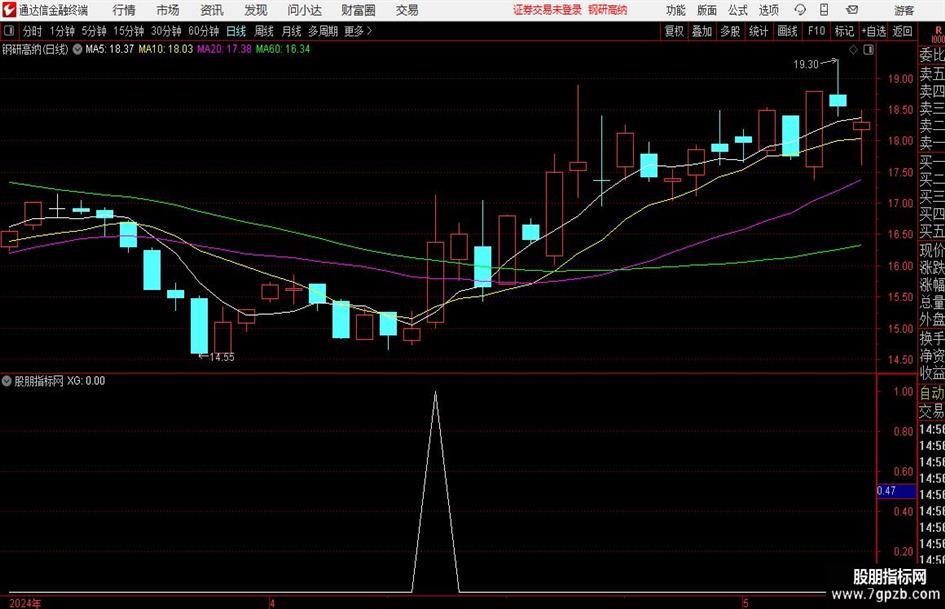This screenshot has width=945, height=609.
Task: Click the red 证券交易未登录 login link
Action: tap(547, 10)
